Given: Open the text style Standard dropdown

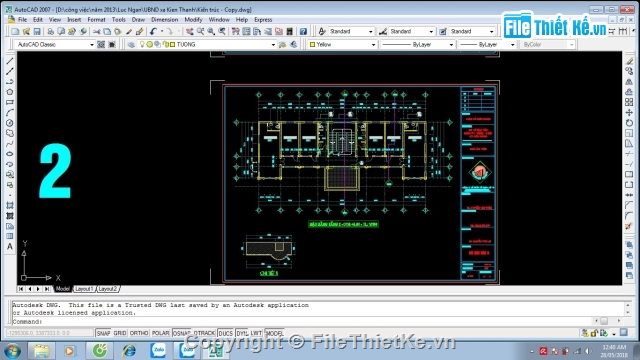Looking at the screenshot, I should 371,31.
